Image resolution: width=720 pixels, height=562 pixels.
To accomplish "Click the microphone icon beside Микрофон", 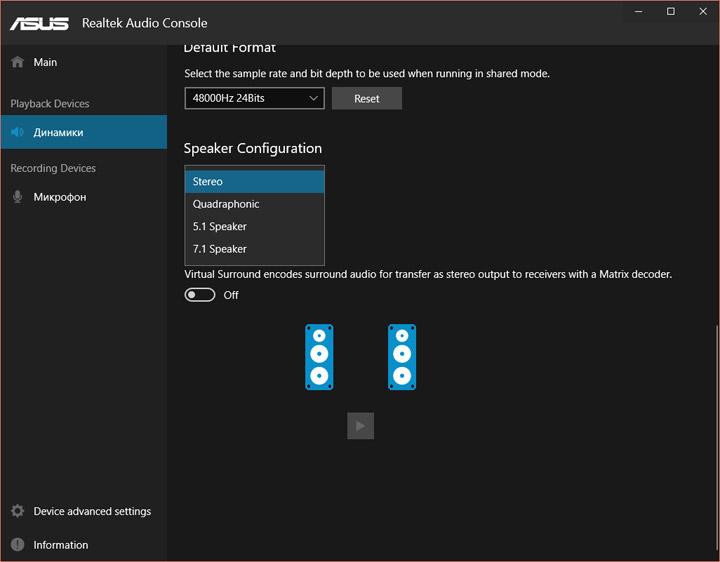I will click(17, 197).
